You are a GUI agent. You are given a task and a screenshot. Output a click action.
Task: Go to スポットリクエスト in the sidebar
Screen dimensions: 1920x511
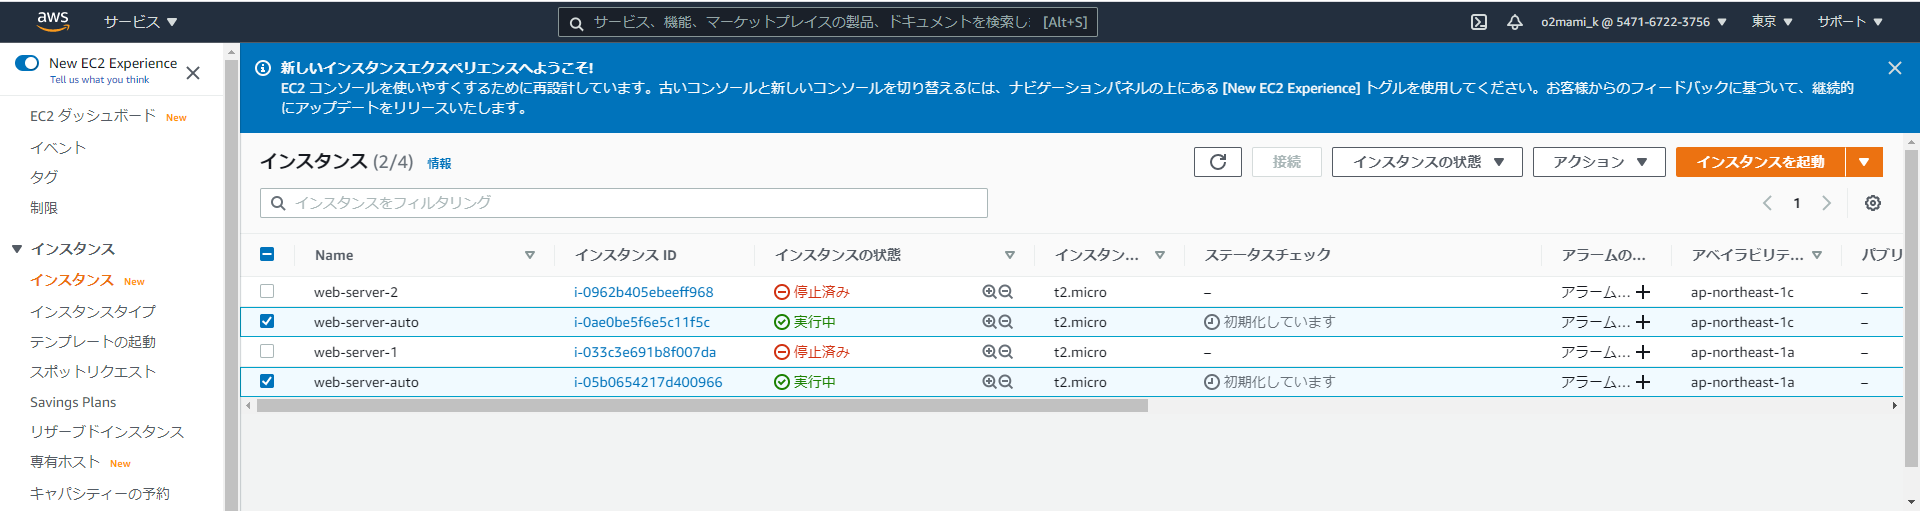[93, 372]
